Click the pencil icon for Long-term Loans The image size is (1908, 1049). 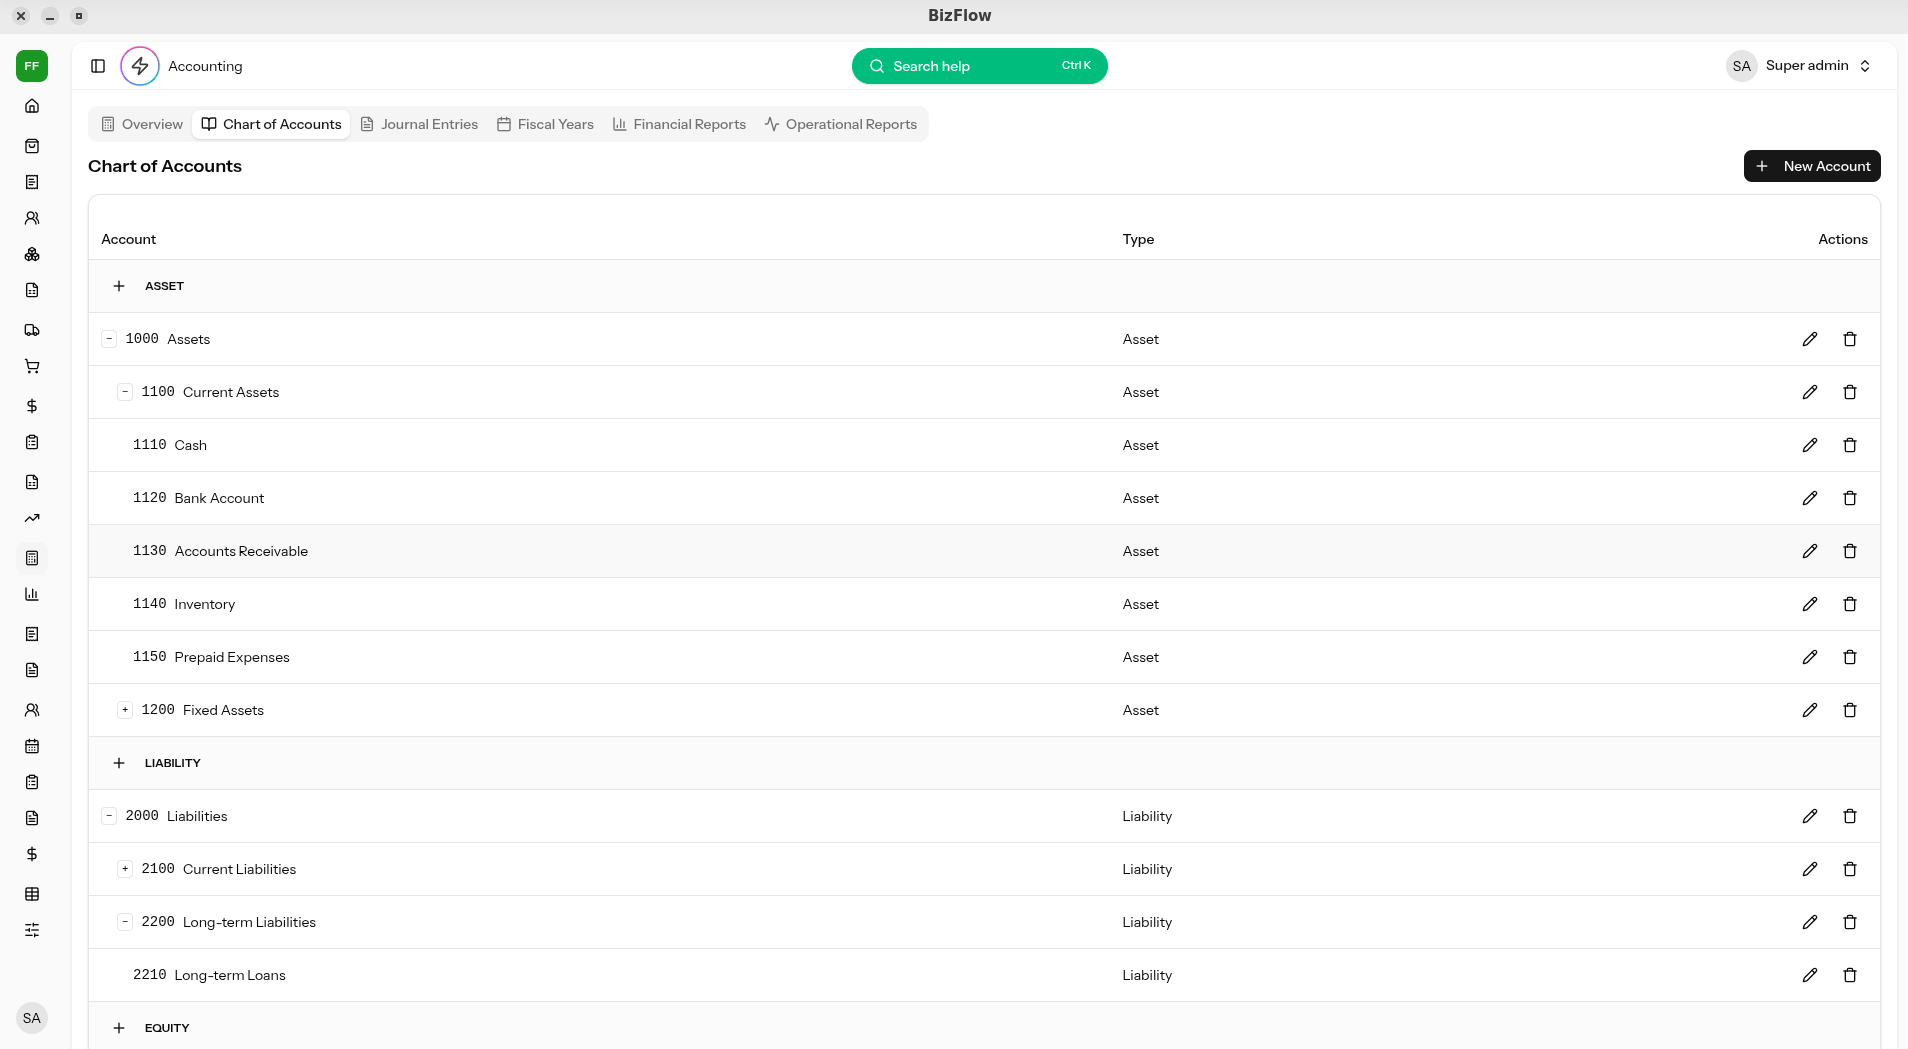pyautogui.click(x=1809, y=975)
